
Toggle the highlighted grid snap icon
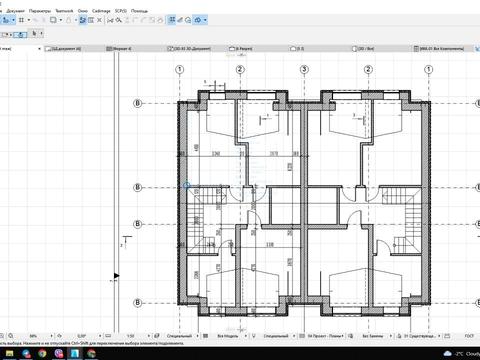(172, 20)
